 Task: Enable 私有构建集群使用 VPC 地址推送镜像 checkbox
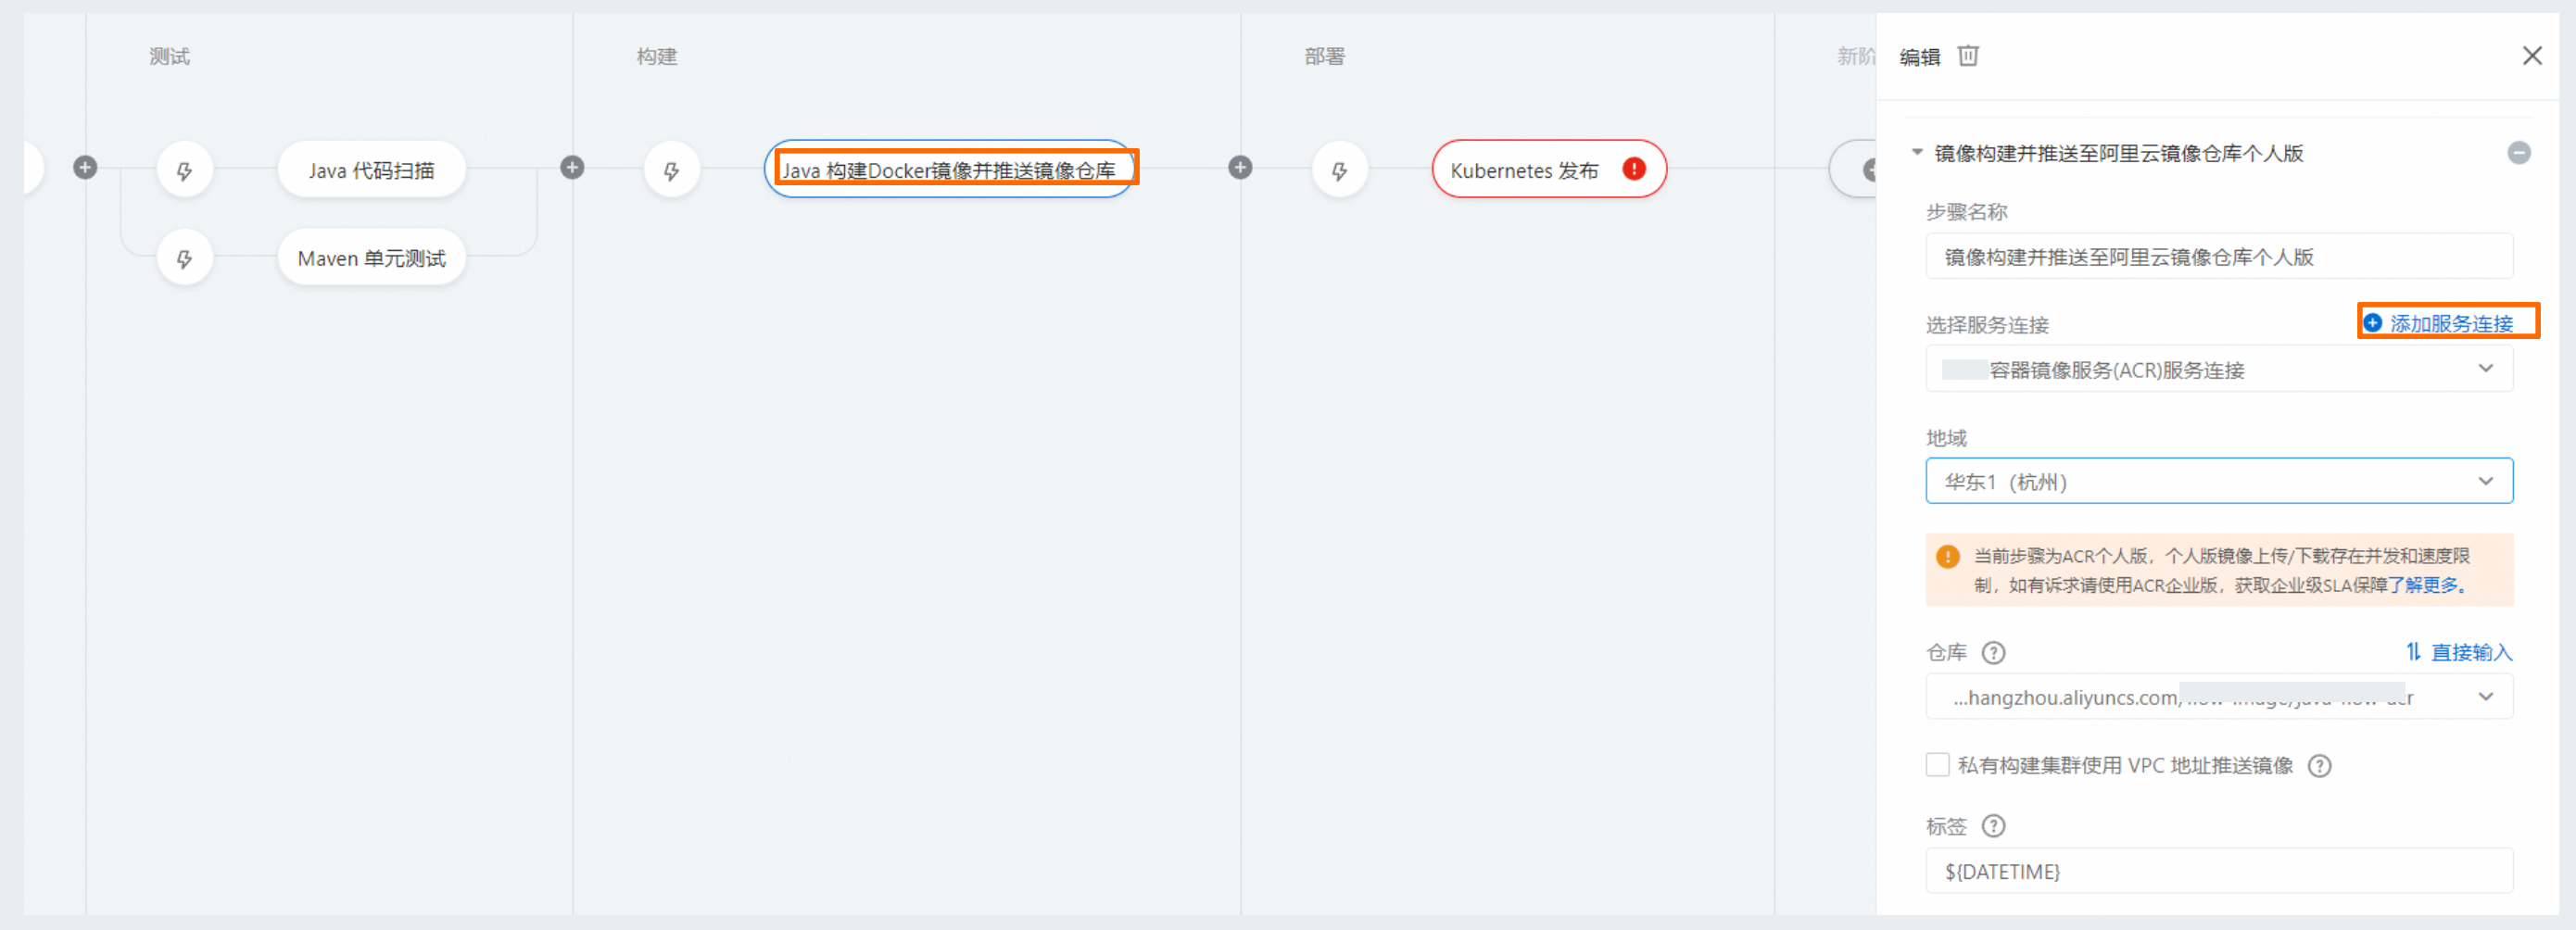[1937, 765]
